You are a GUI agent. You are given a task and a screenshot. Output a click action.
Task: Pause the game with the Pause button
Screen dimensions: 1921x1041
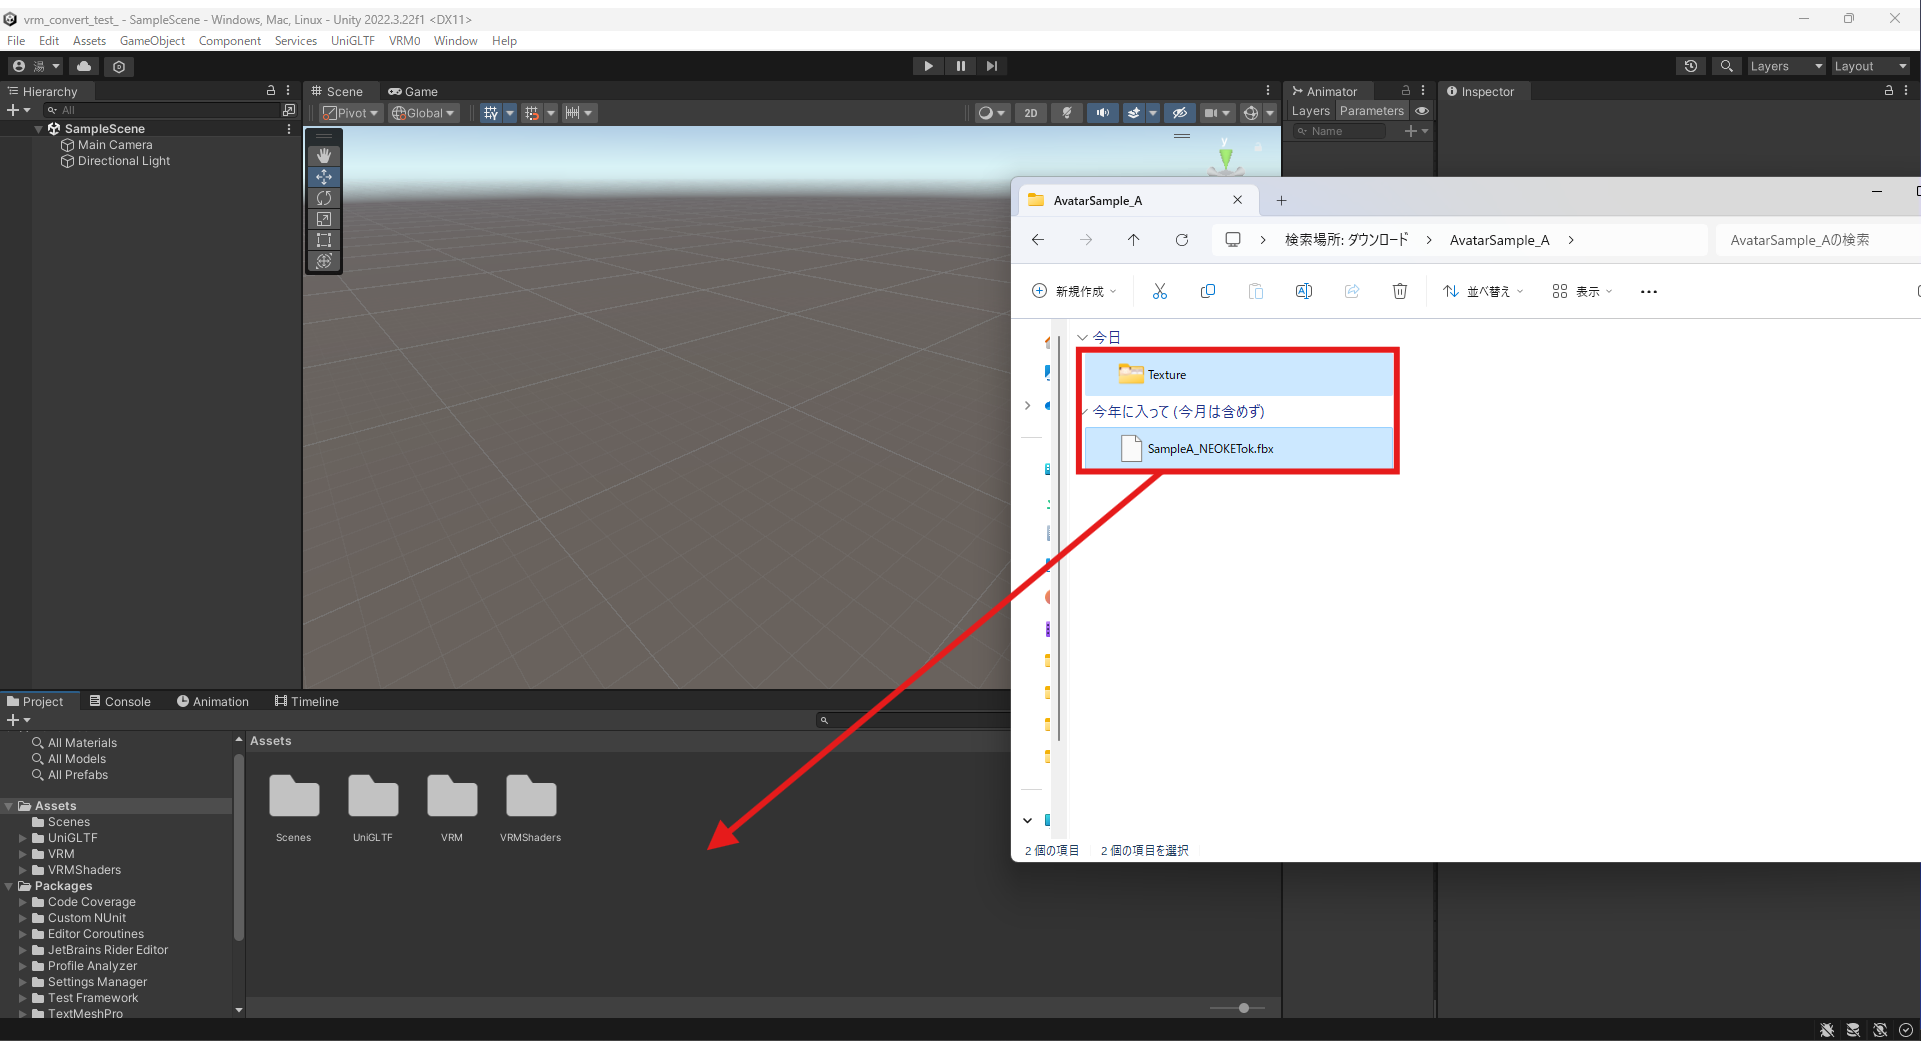pyautogui.click(x=960, y=65)
